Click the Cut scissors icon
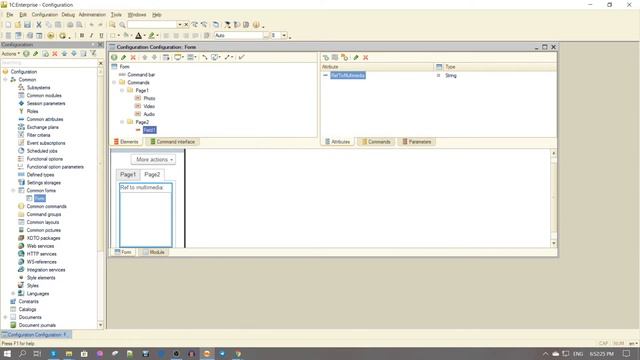 (39, 25)
